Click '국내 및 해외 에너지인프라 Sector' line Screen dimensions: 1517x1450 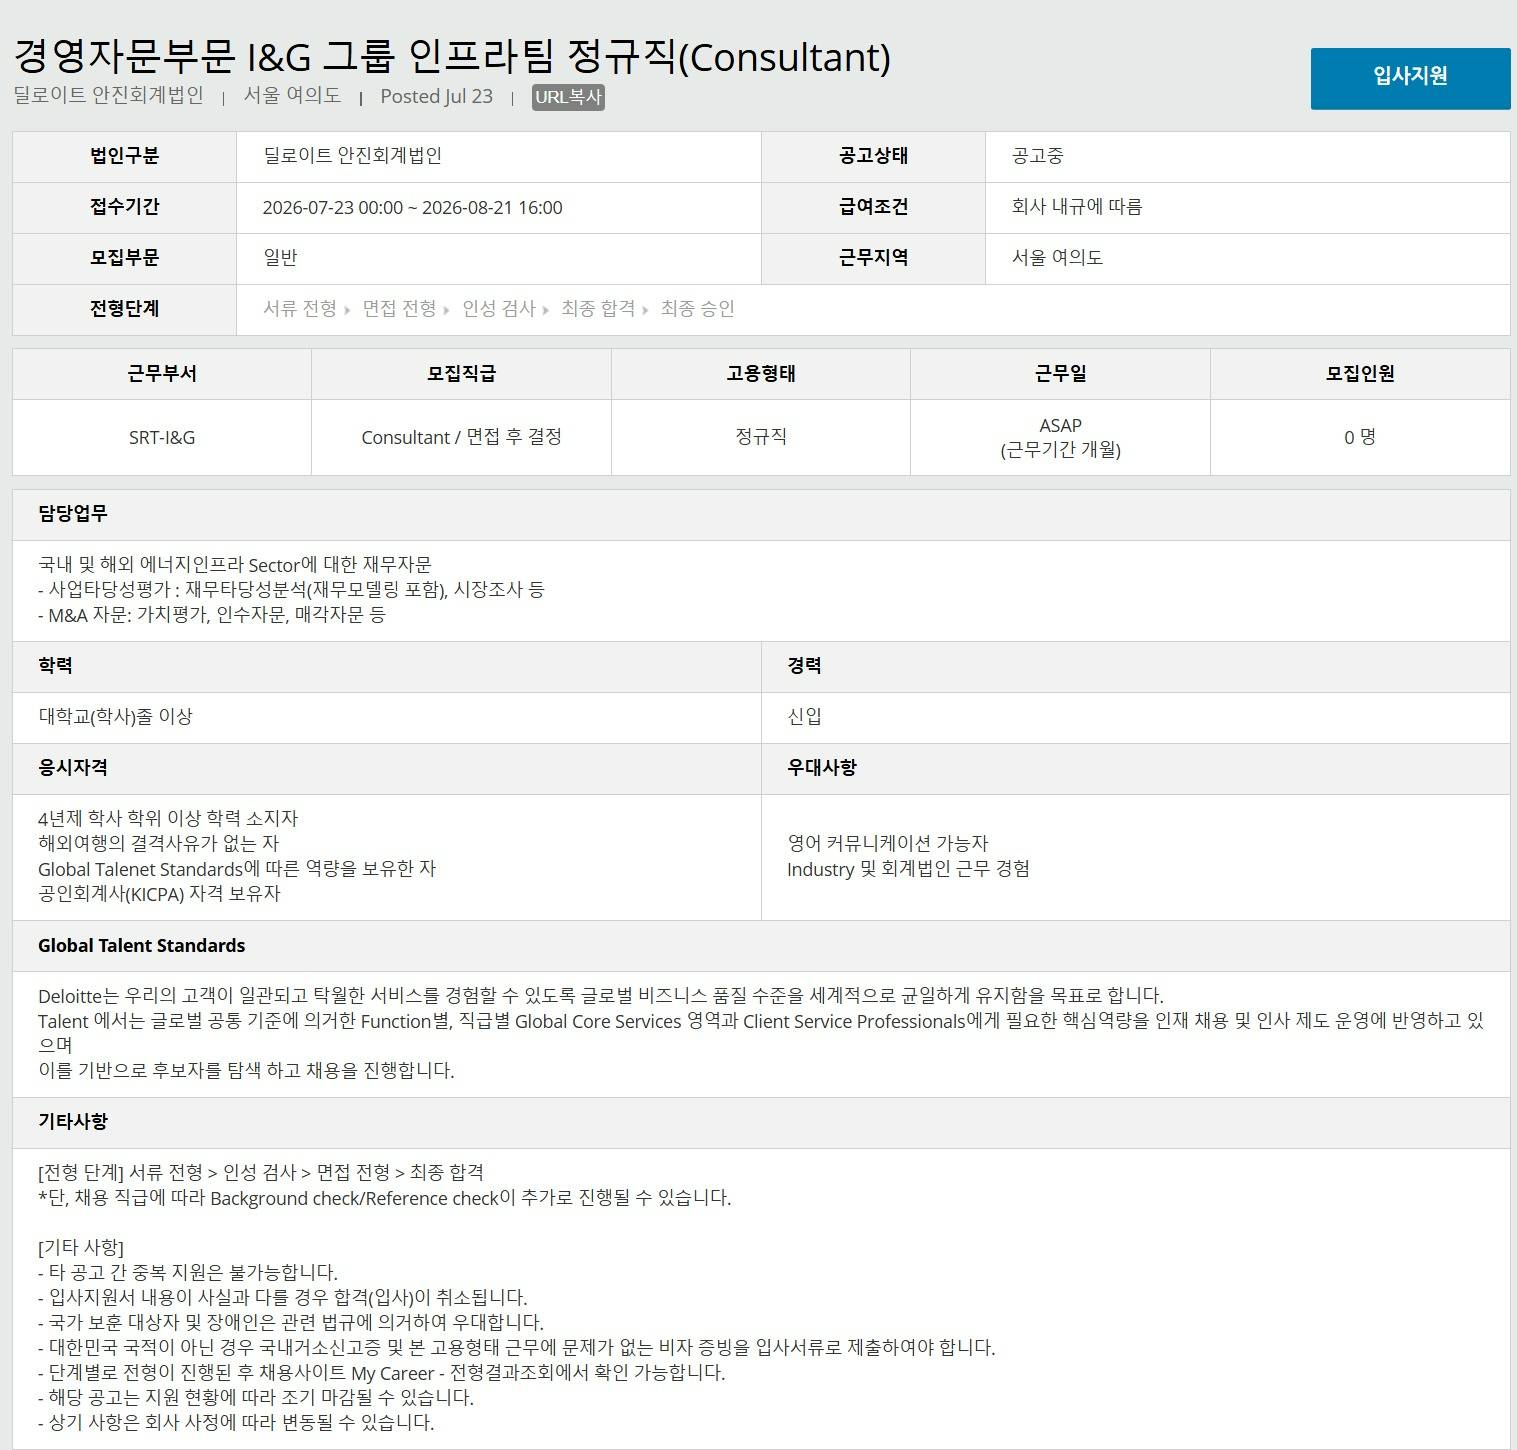point(235,565)
